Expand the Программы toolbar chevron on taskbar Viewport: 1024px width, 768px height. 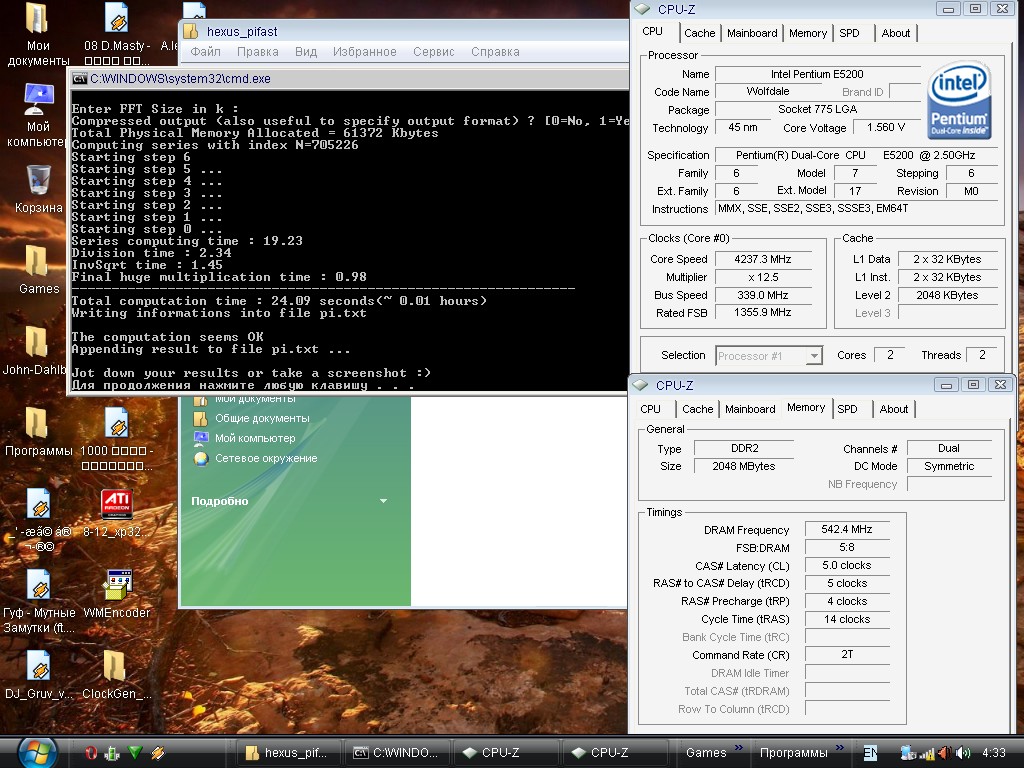pyautogui.click(x=840, y=747)
